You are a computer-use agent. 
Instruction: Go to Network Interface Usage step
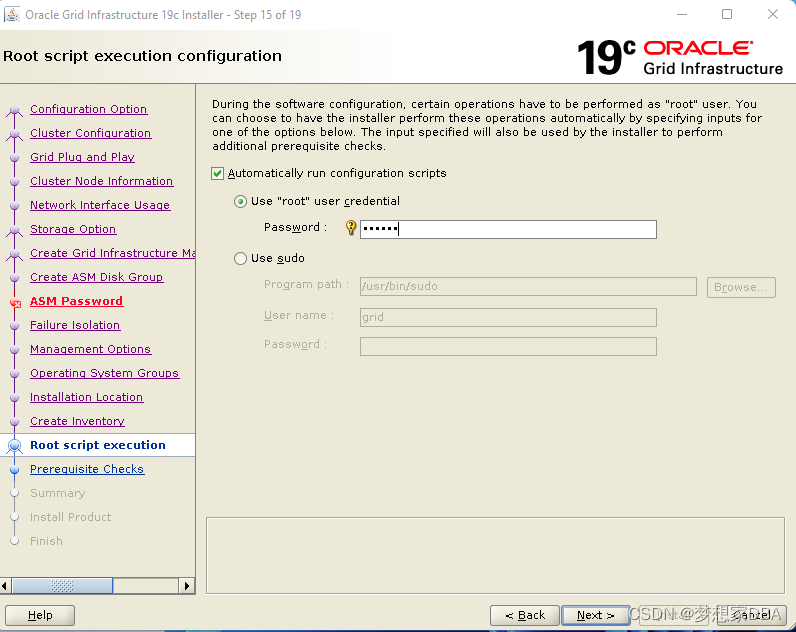100,205
